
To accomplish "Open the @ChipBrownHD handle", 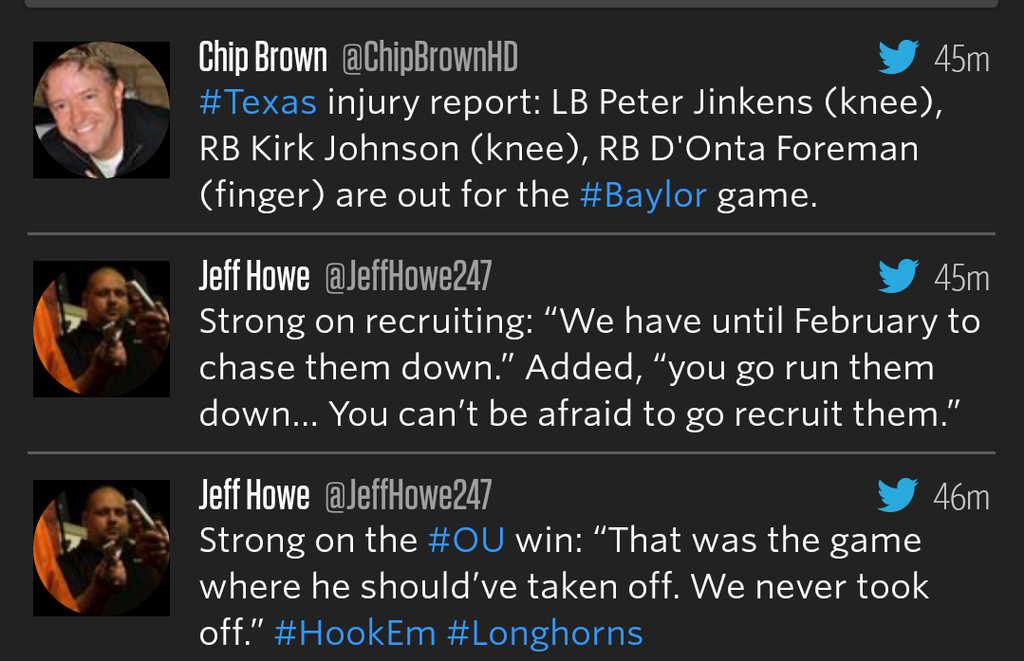I will coord(430,58).
